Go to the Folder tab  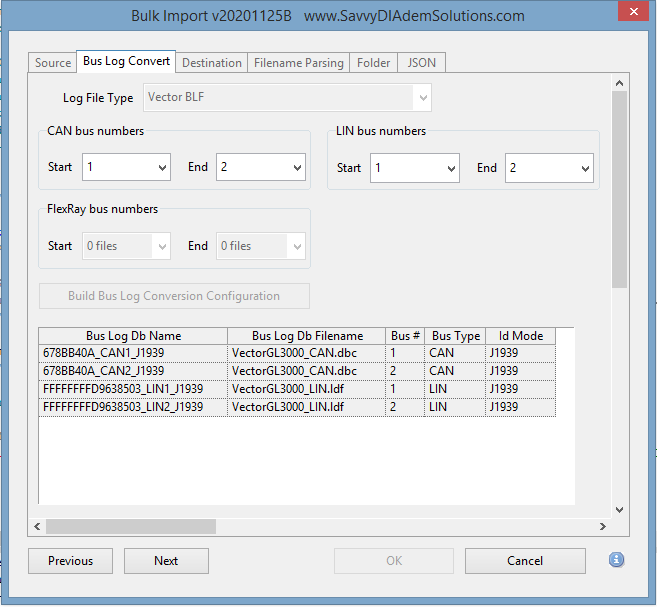(x=373, y=63)
